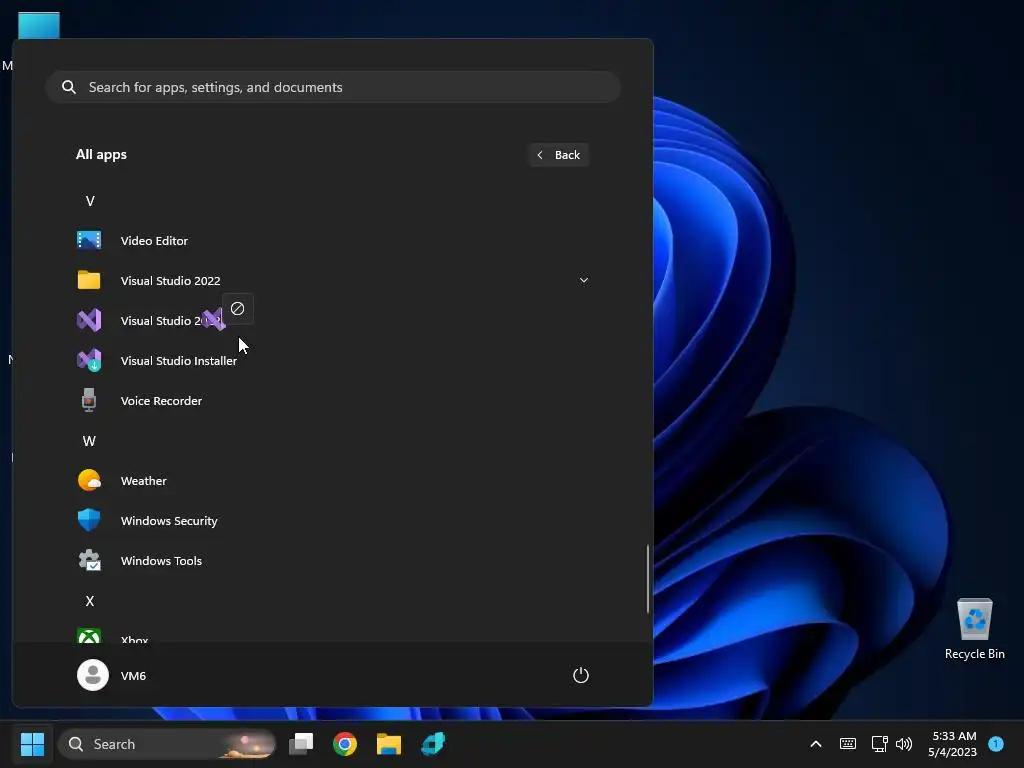
Task: Click the volume speaker tray icon
Action: (x=904, y=744)
